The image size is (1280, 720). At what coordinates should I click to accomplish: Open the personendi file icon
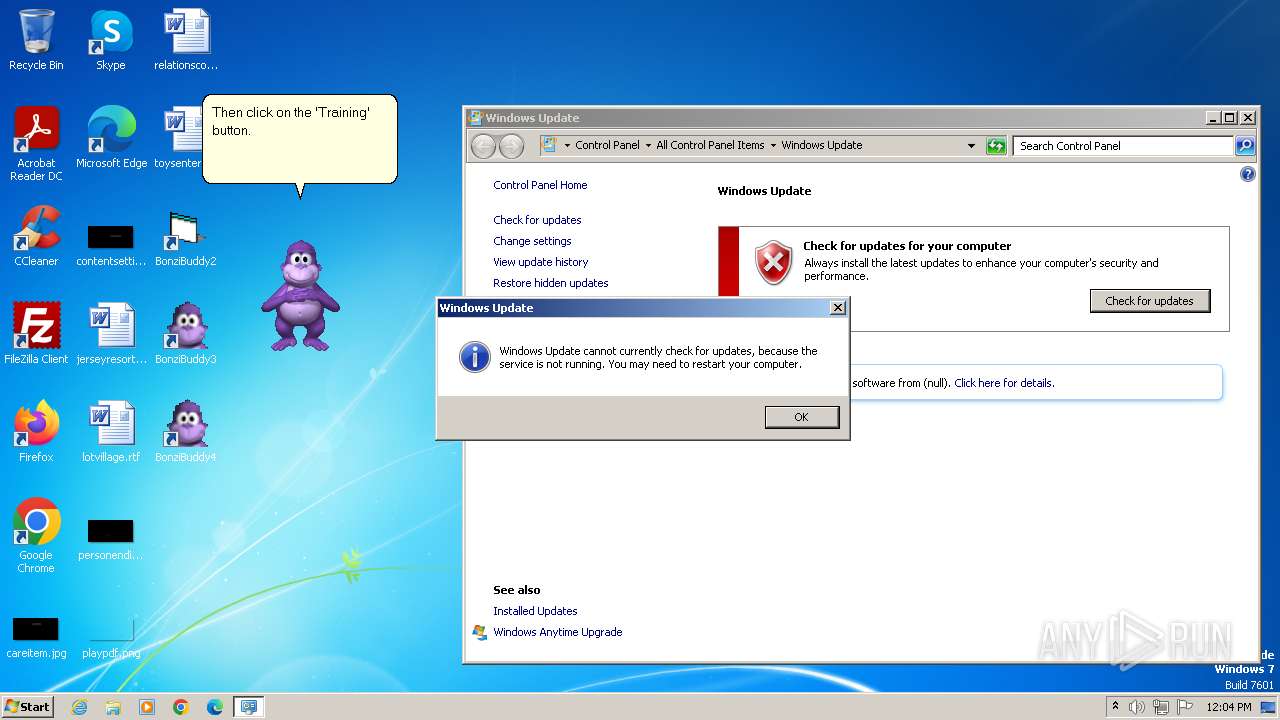[110, 540]
